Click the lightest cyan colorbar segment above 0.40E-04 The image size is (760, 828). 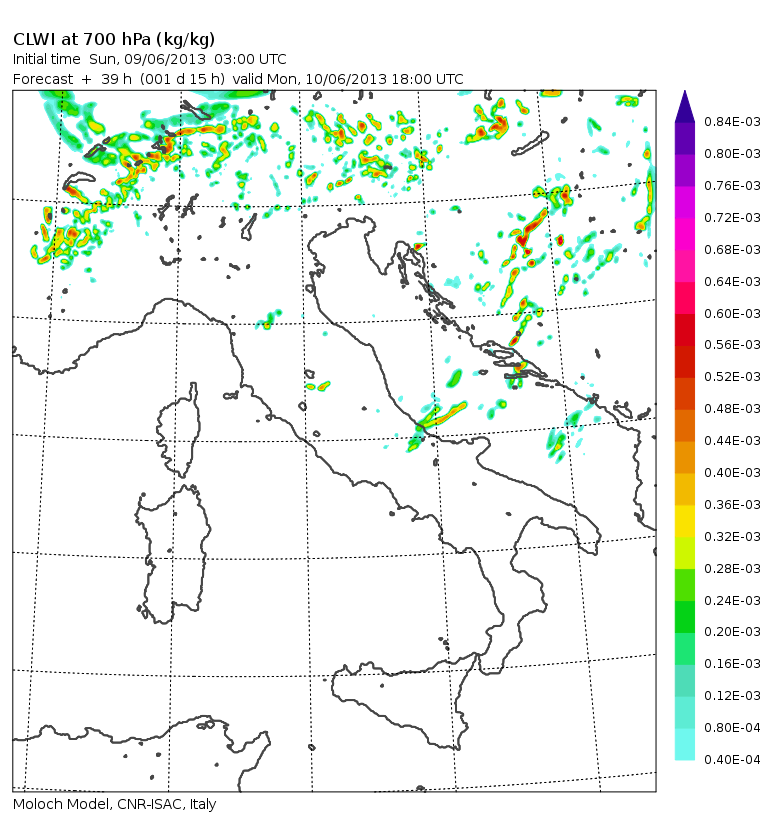(685, 744)
